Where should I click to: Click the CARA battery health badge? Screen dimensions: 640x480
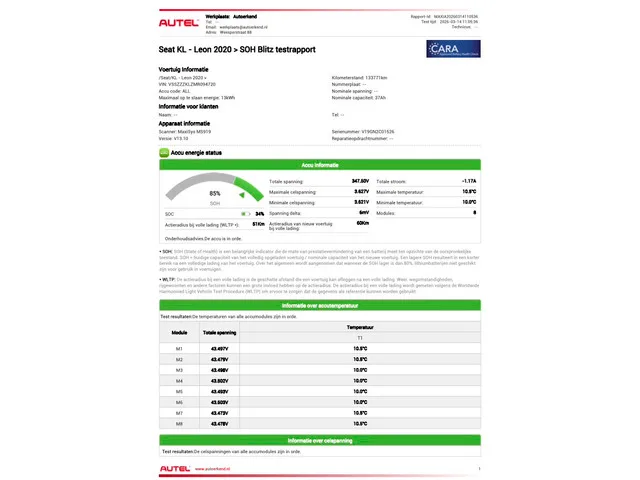coord(452,51)
